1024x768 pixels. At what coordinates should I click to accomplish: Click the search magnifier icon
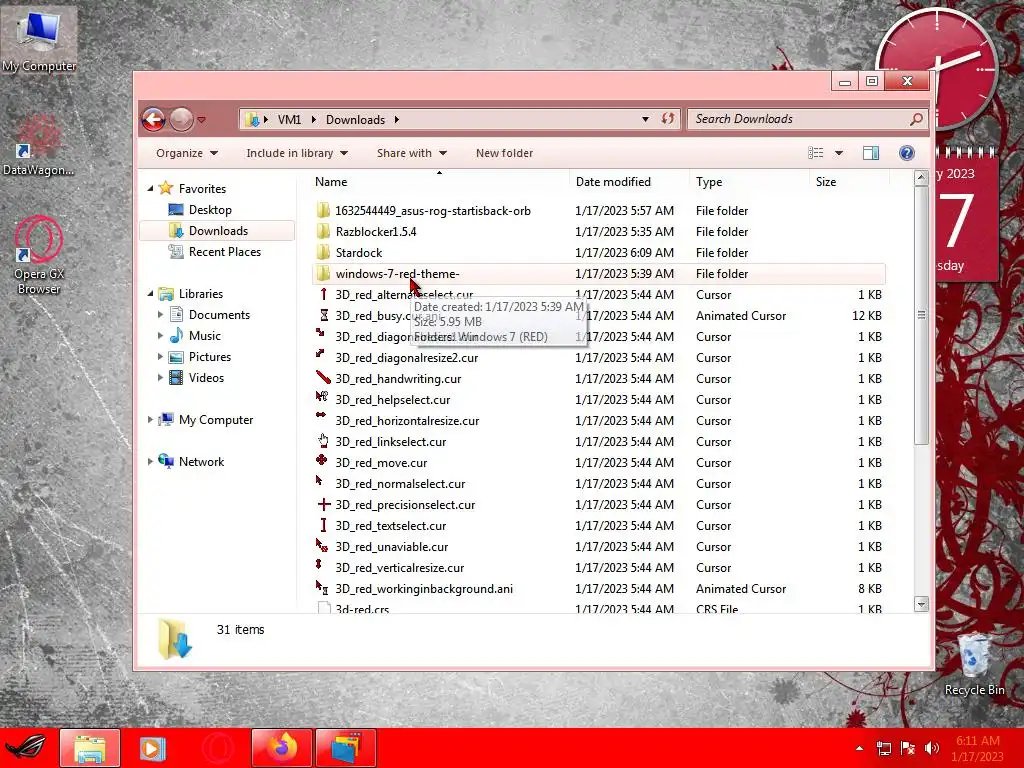coord(916,119)
